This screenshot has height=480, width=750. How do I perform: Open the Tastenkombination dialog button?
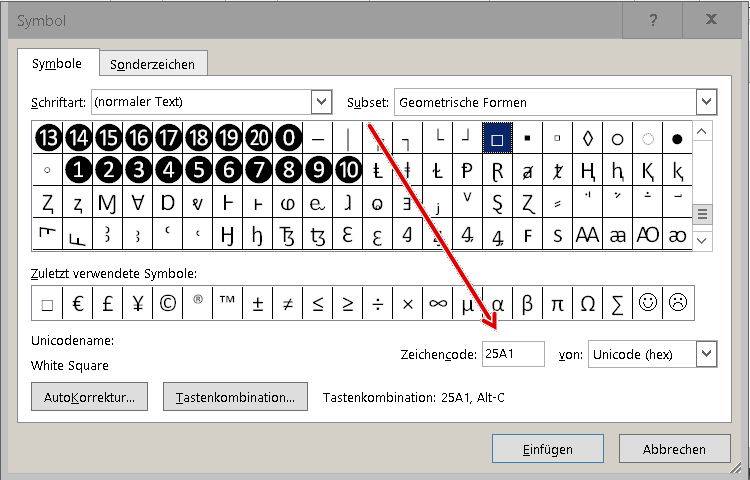[x=235, y=397]
